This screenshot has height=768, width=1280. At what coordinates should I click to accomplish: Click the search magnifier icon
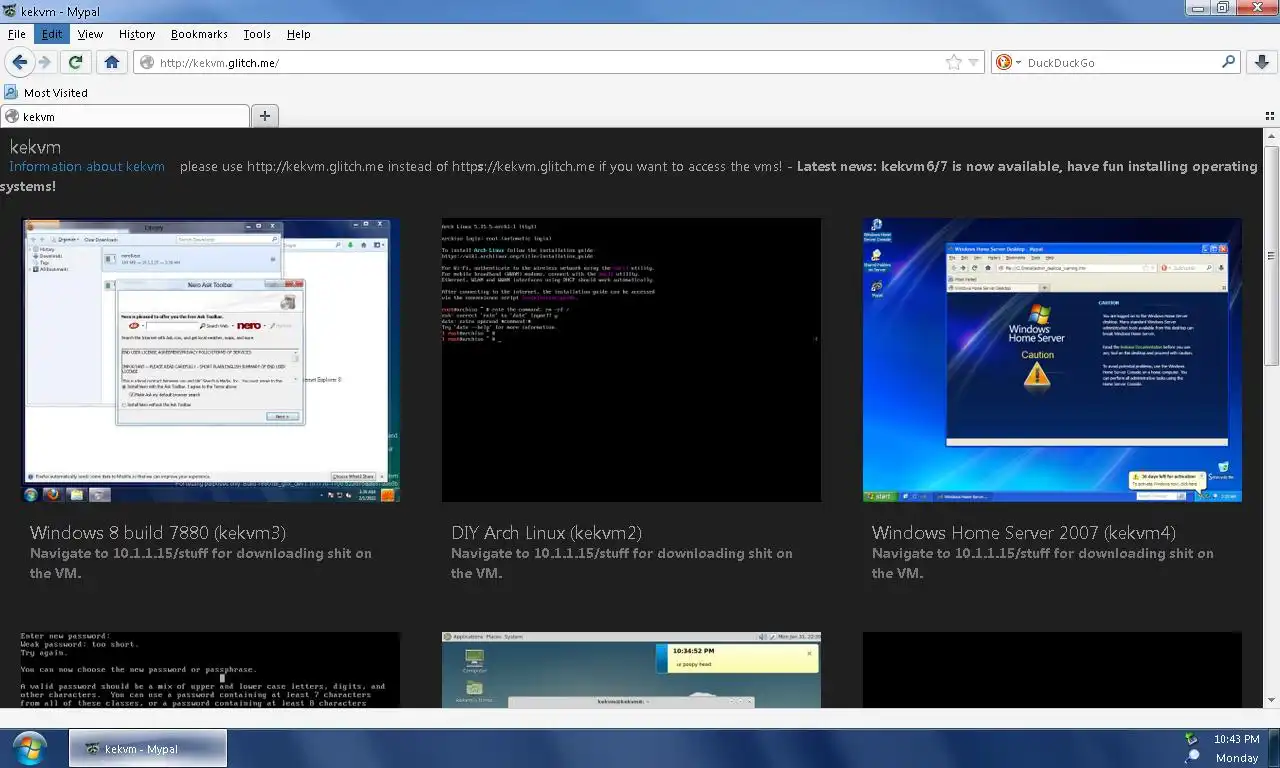1229,62
